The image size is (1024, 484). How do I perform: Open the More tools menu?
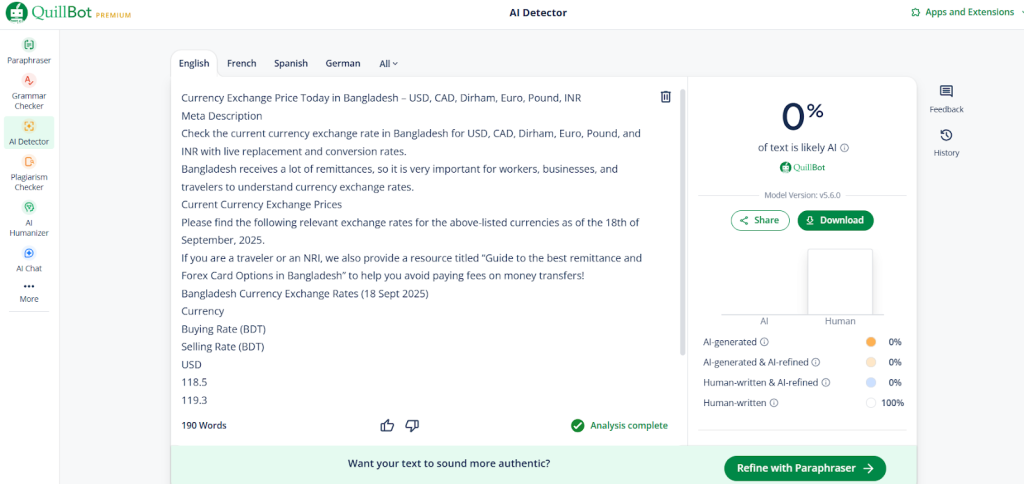point(29,293)
